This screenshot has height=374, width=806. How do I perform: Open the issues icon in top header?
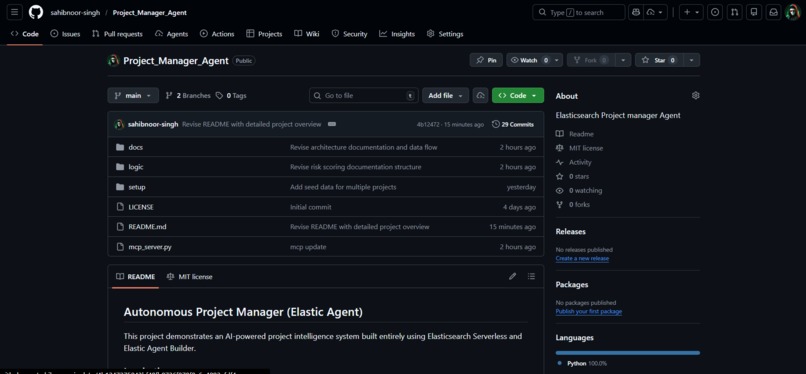[x=715, y=12]
